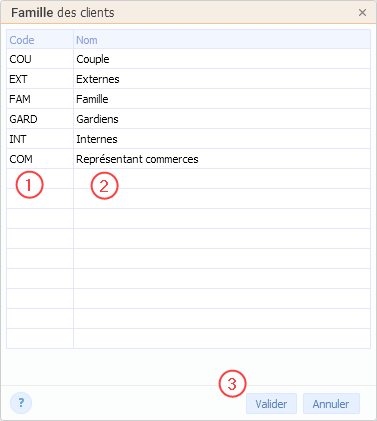This screenshot has width=377, height=421.
Task: Sort by the Code column header
Action: (40, 40)
